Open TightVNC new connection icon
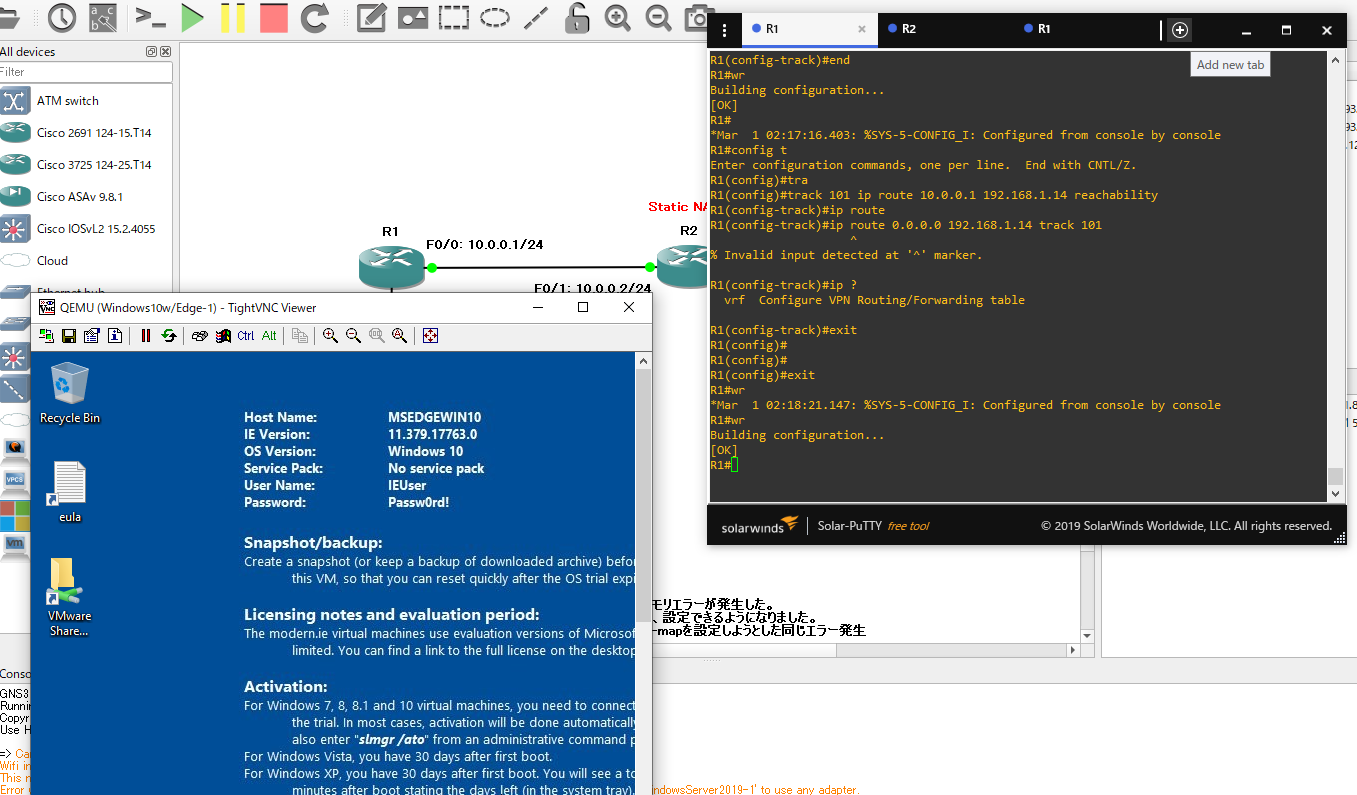Screen dimensions: 1357x795 pos(46,336)
